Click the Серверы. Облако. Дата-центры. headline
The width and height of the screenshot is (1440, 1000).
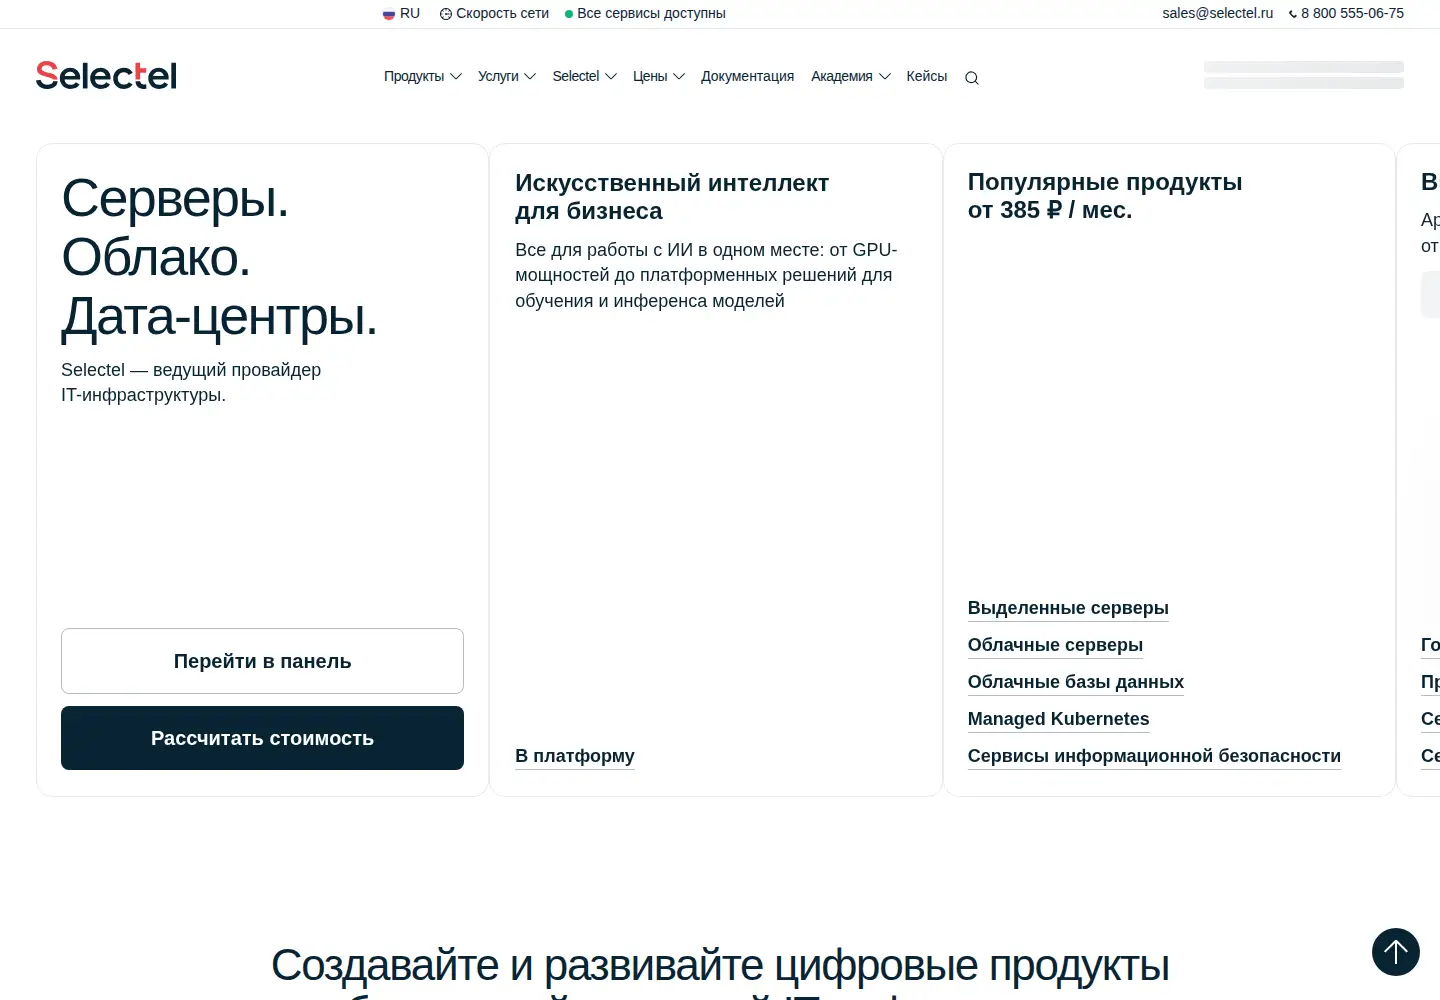coord(220,257)
